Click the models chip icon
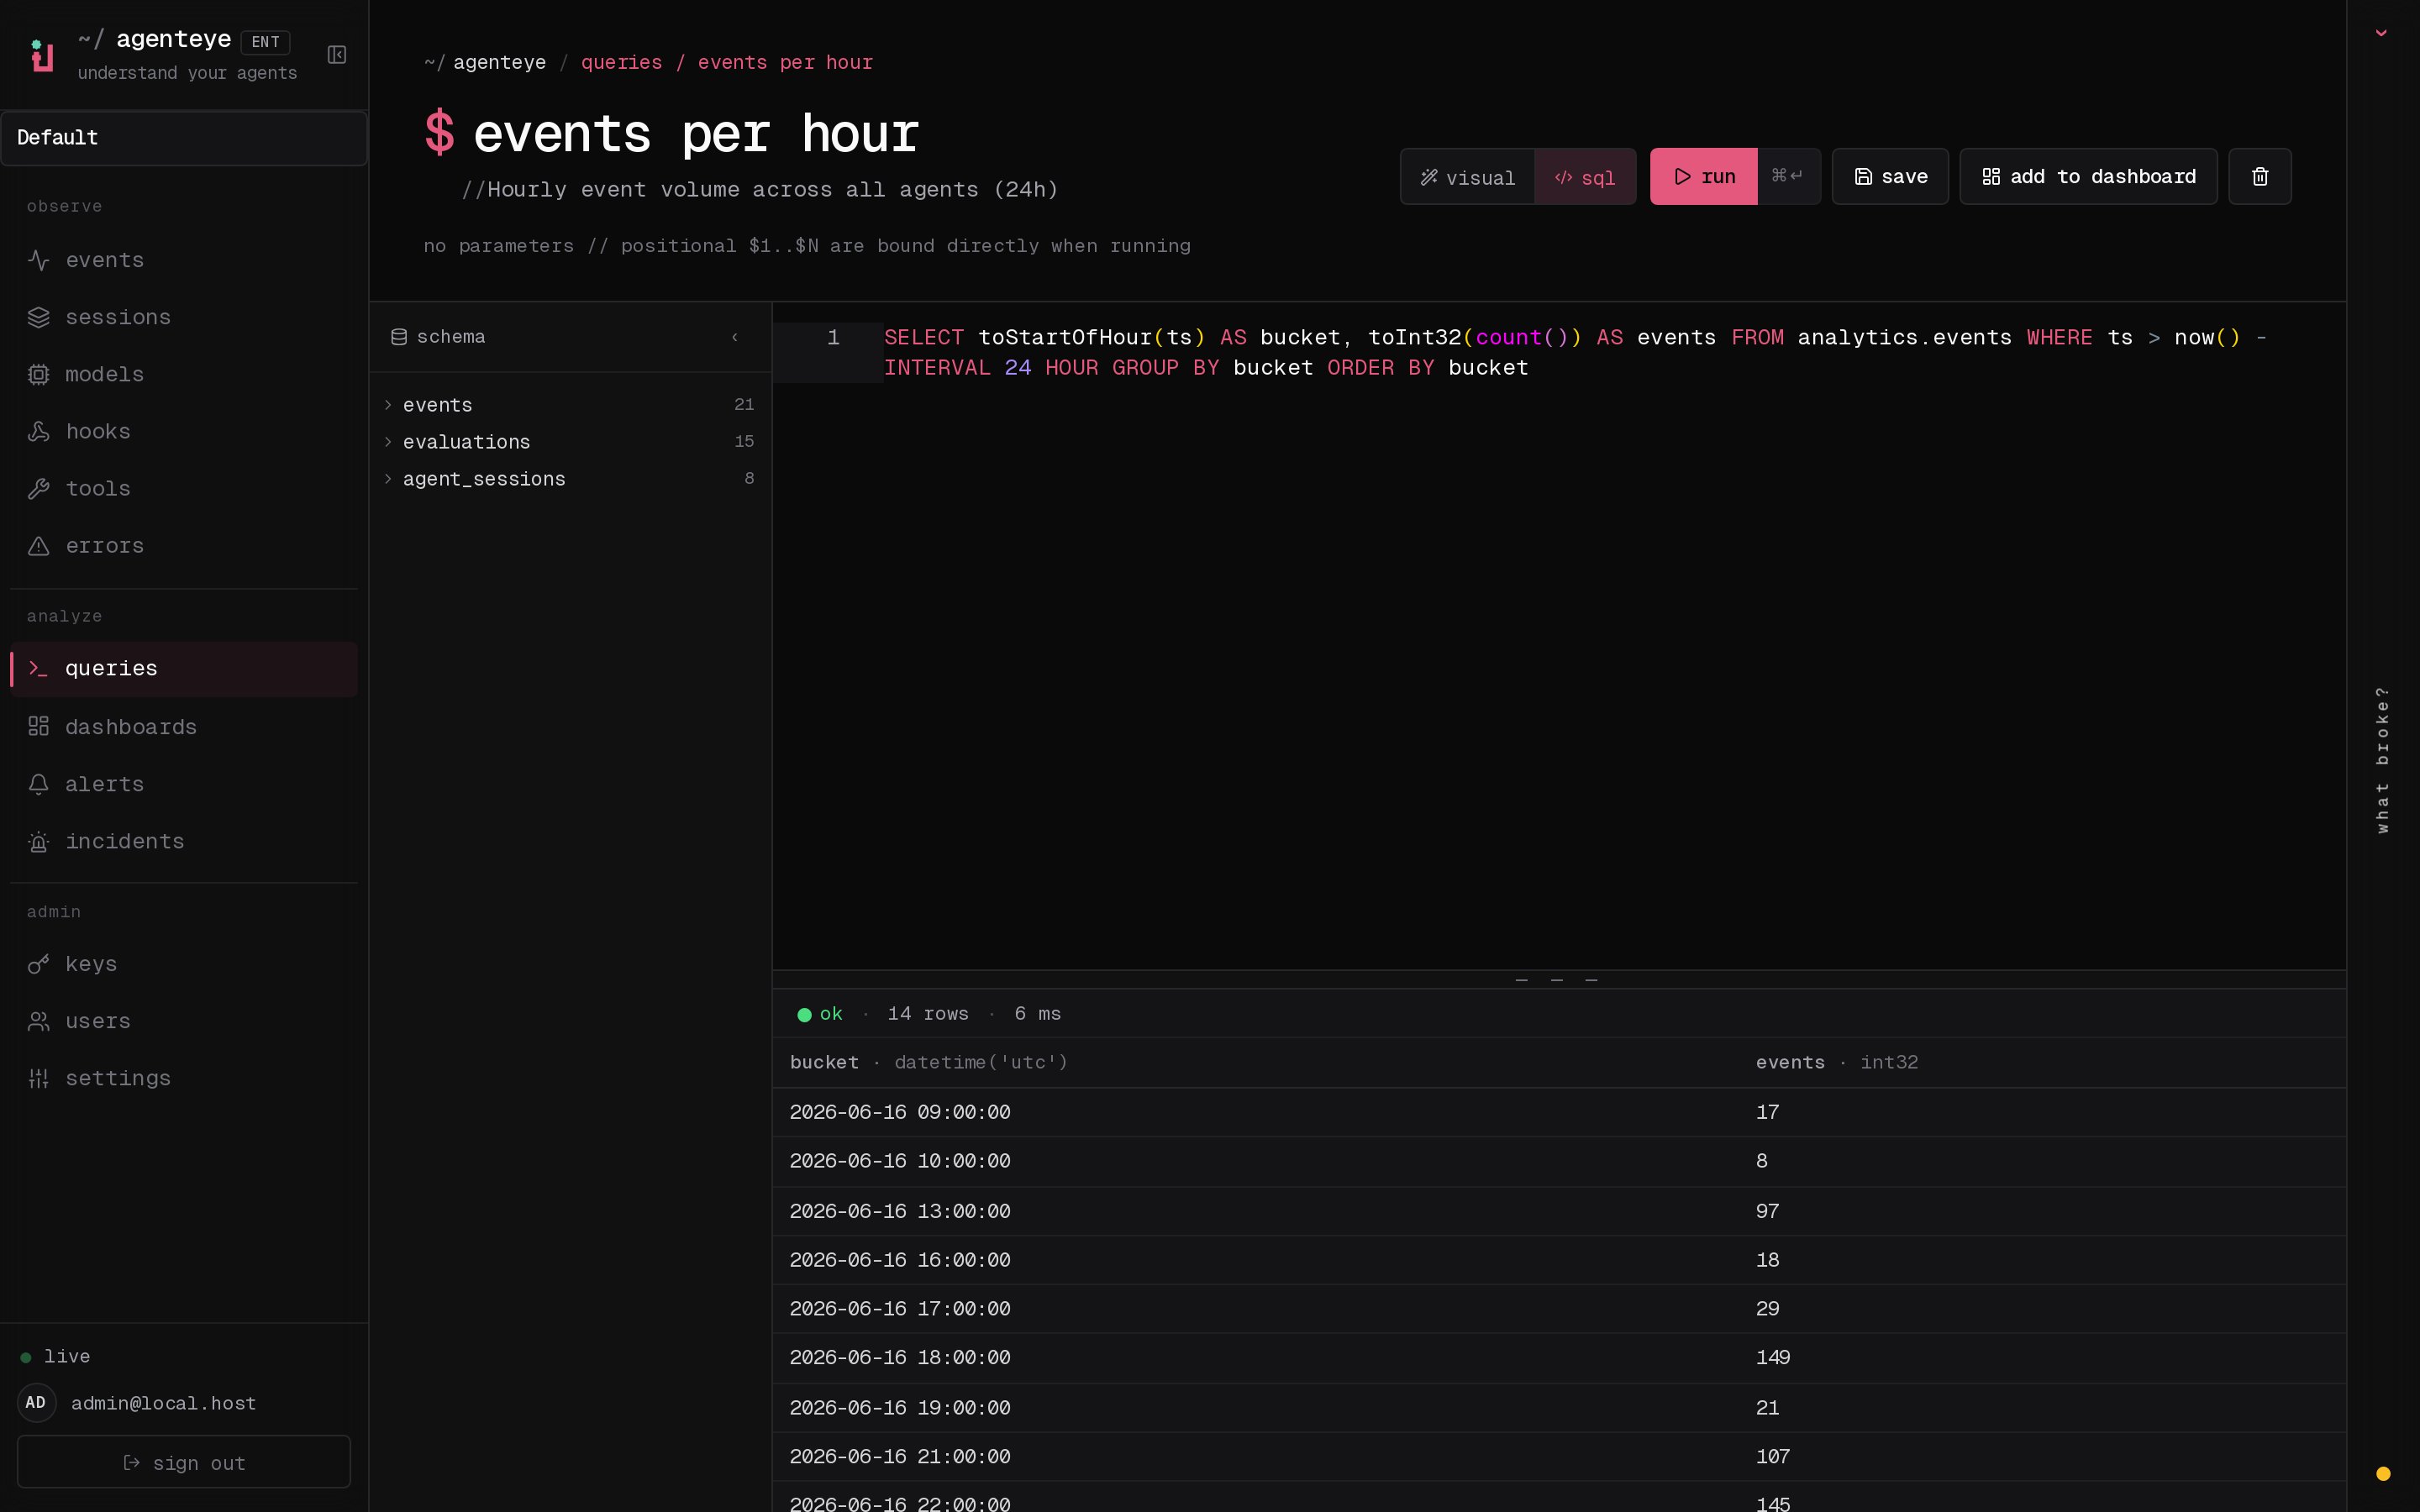The height and width of the screenshot is (1512, 2420). (39, 374)
